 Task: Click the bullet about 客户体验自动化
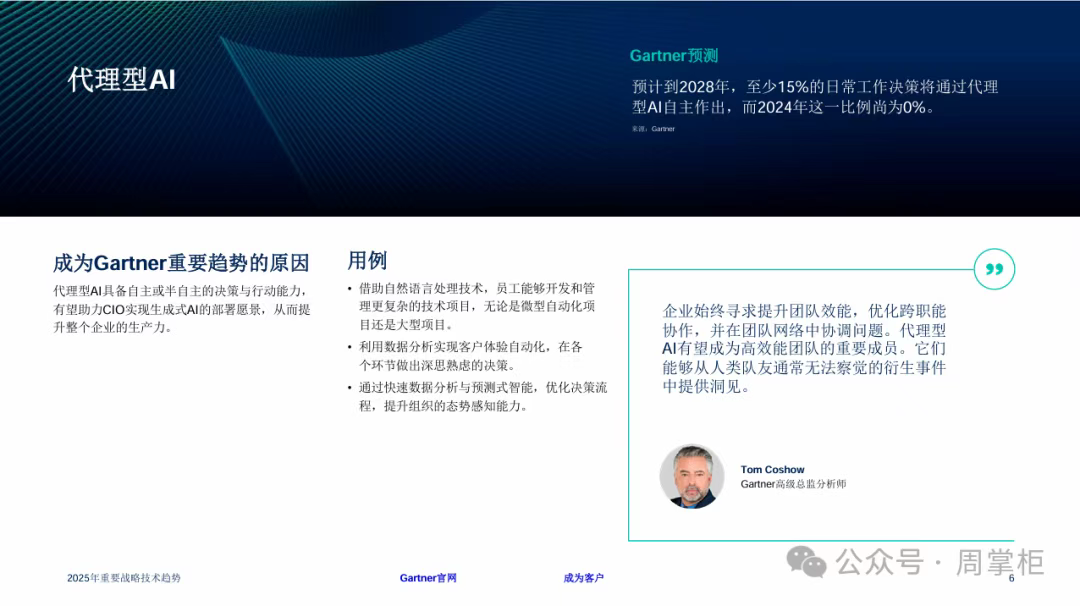[x=470, y=356]
